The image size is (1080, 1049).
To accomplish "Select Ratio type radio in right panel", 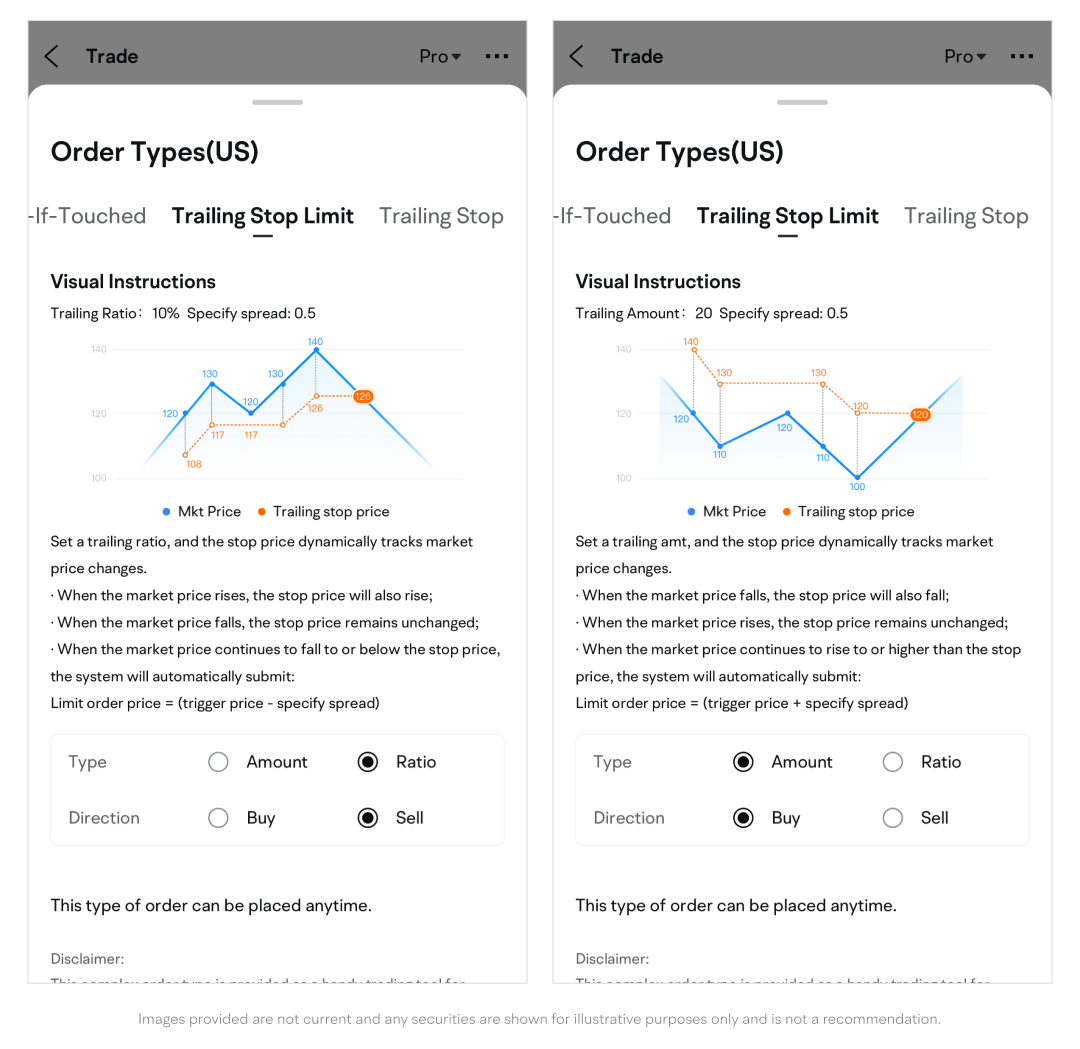I will (893, 762).
